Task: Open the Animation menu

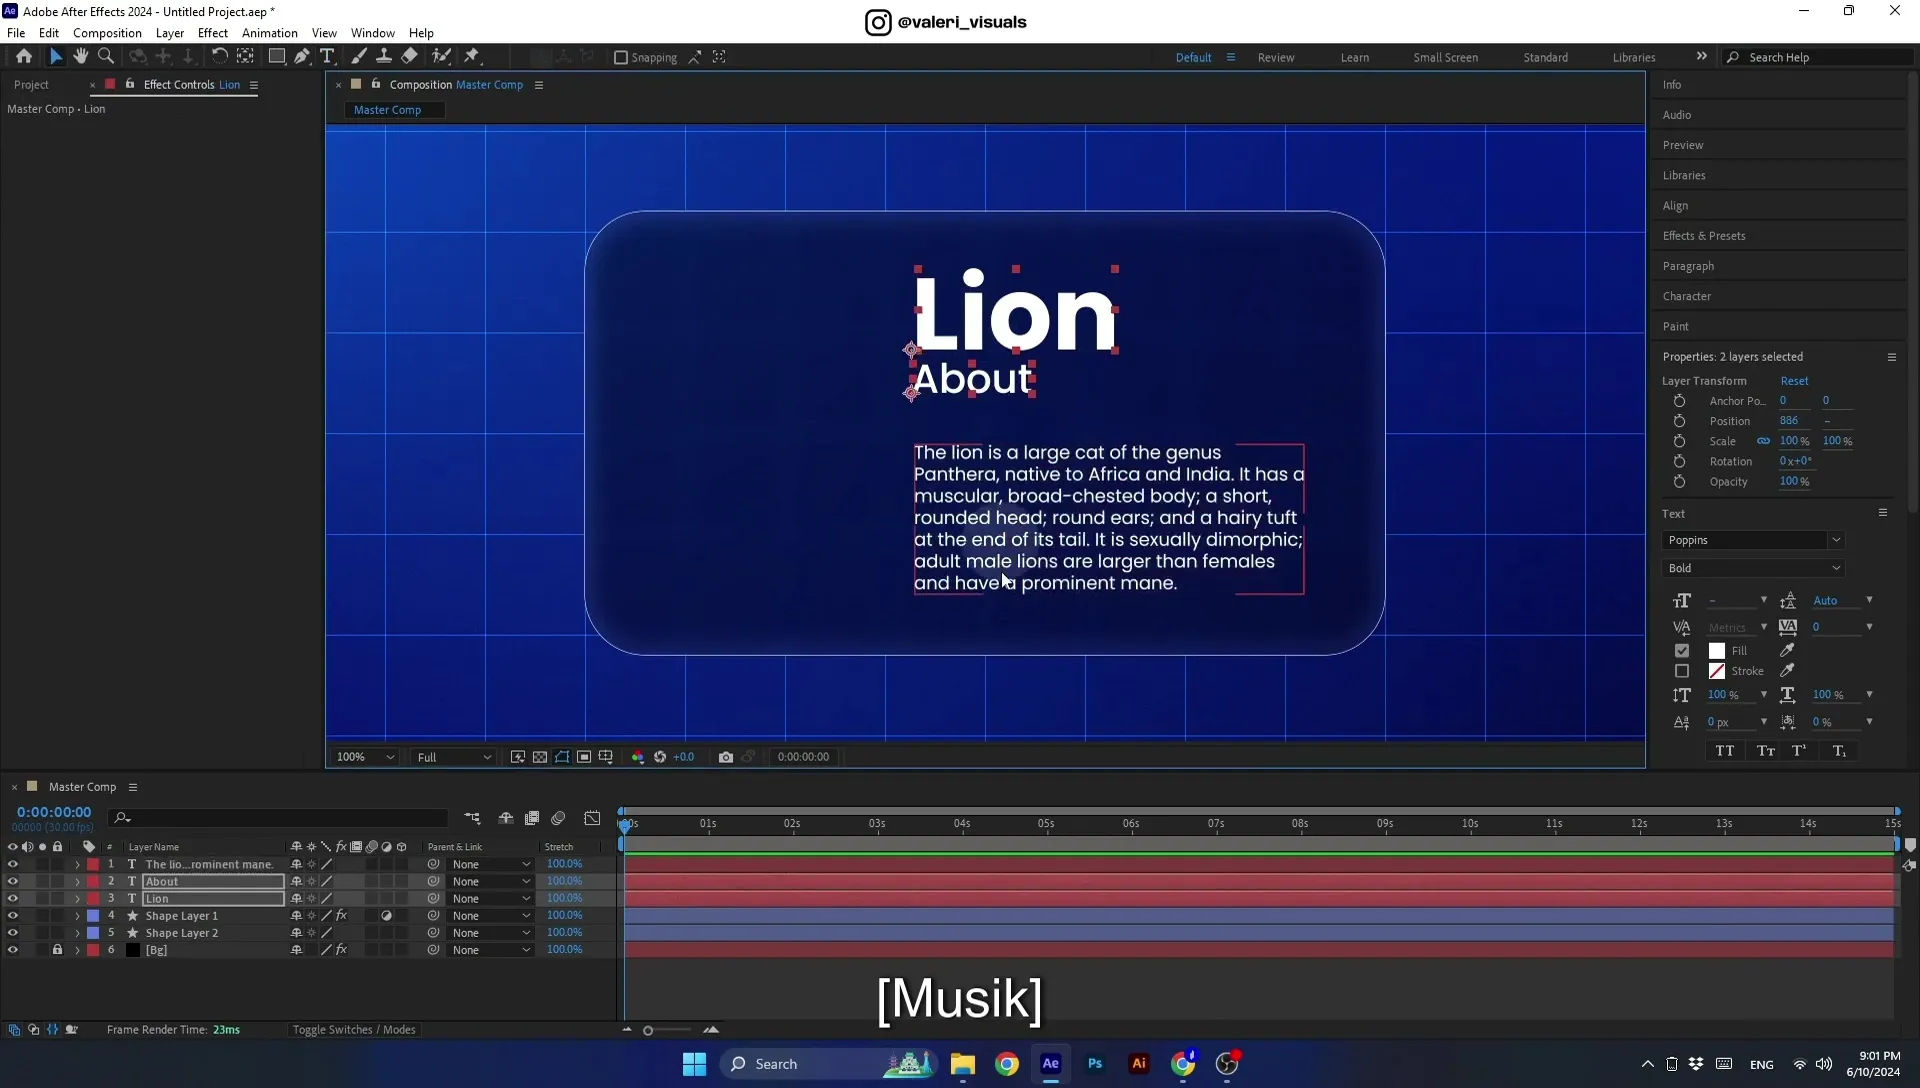Action: 270,33
